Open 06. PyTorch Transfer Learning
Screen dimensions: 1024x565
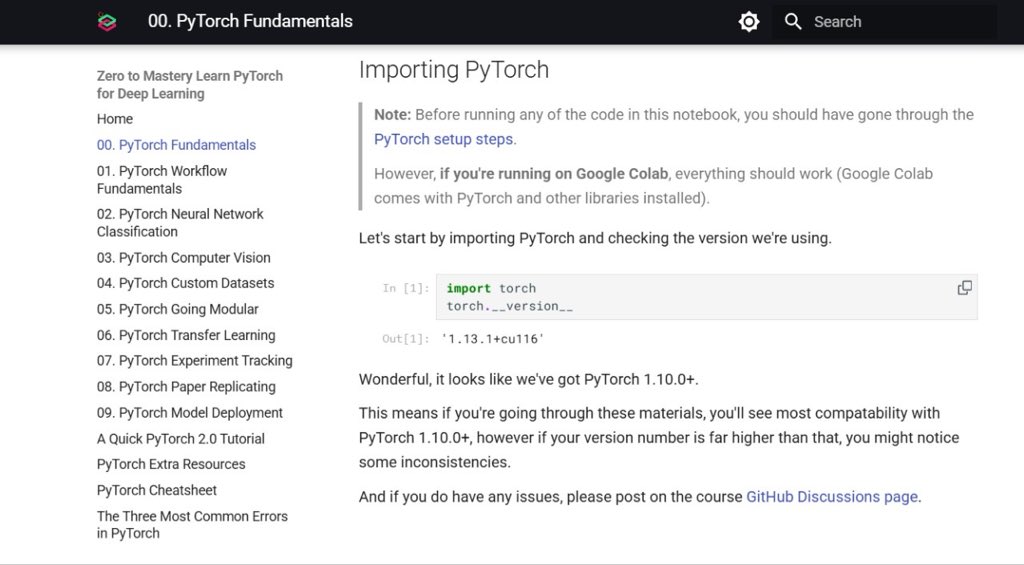click(186, 335)
